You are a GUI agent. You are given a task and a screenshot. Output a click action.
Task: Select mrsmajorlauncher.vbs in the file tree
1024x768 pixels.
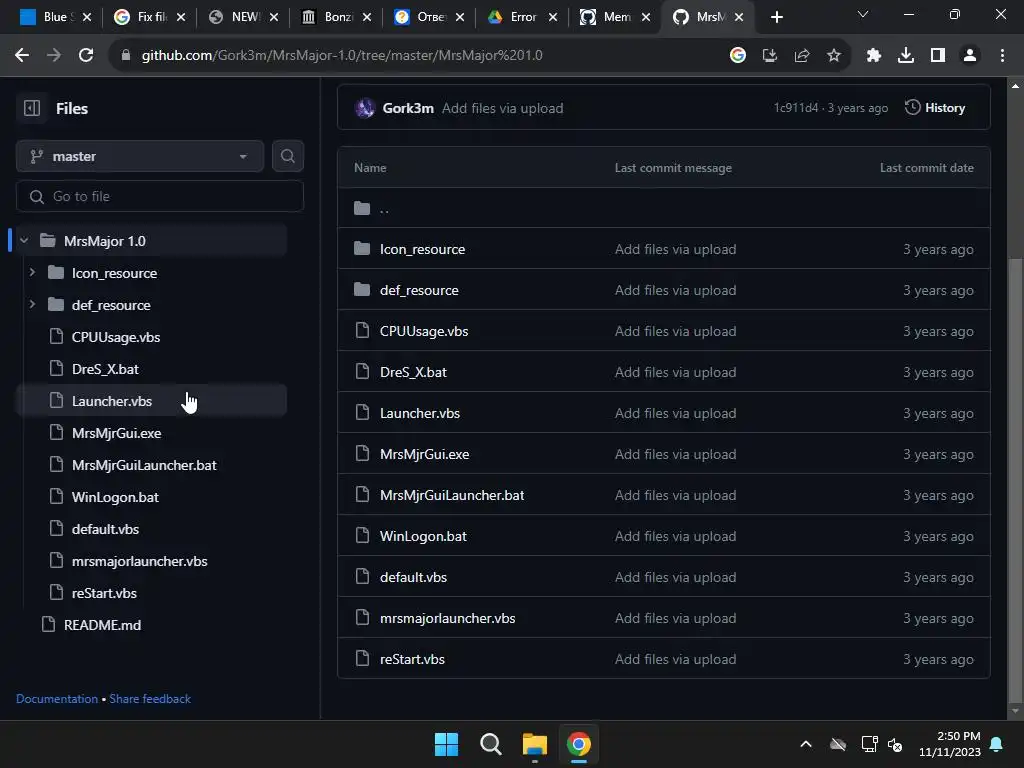(139, 561)
